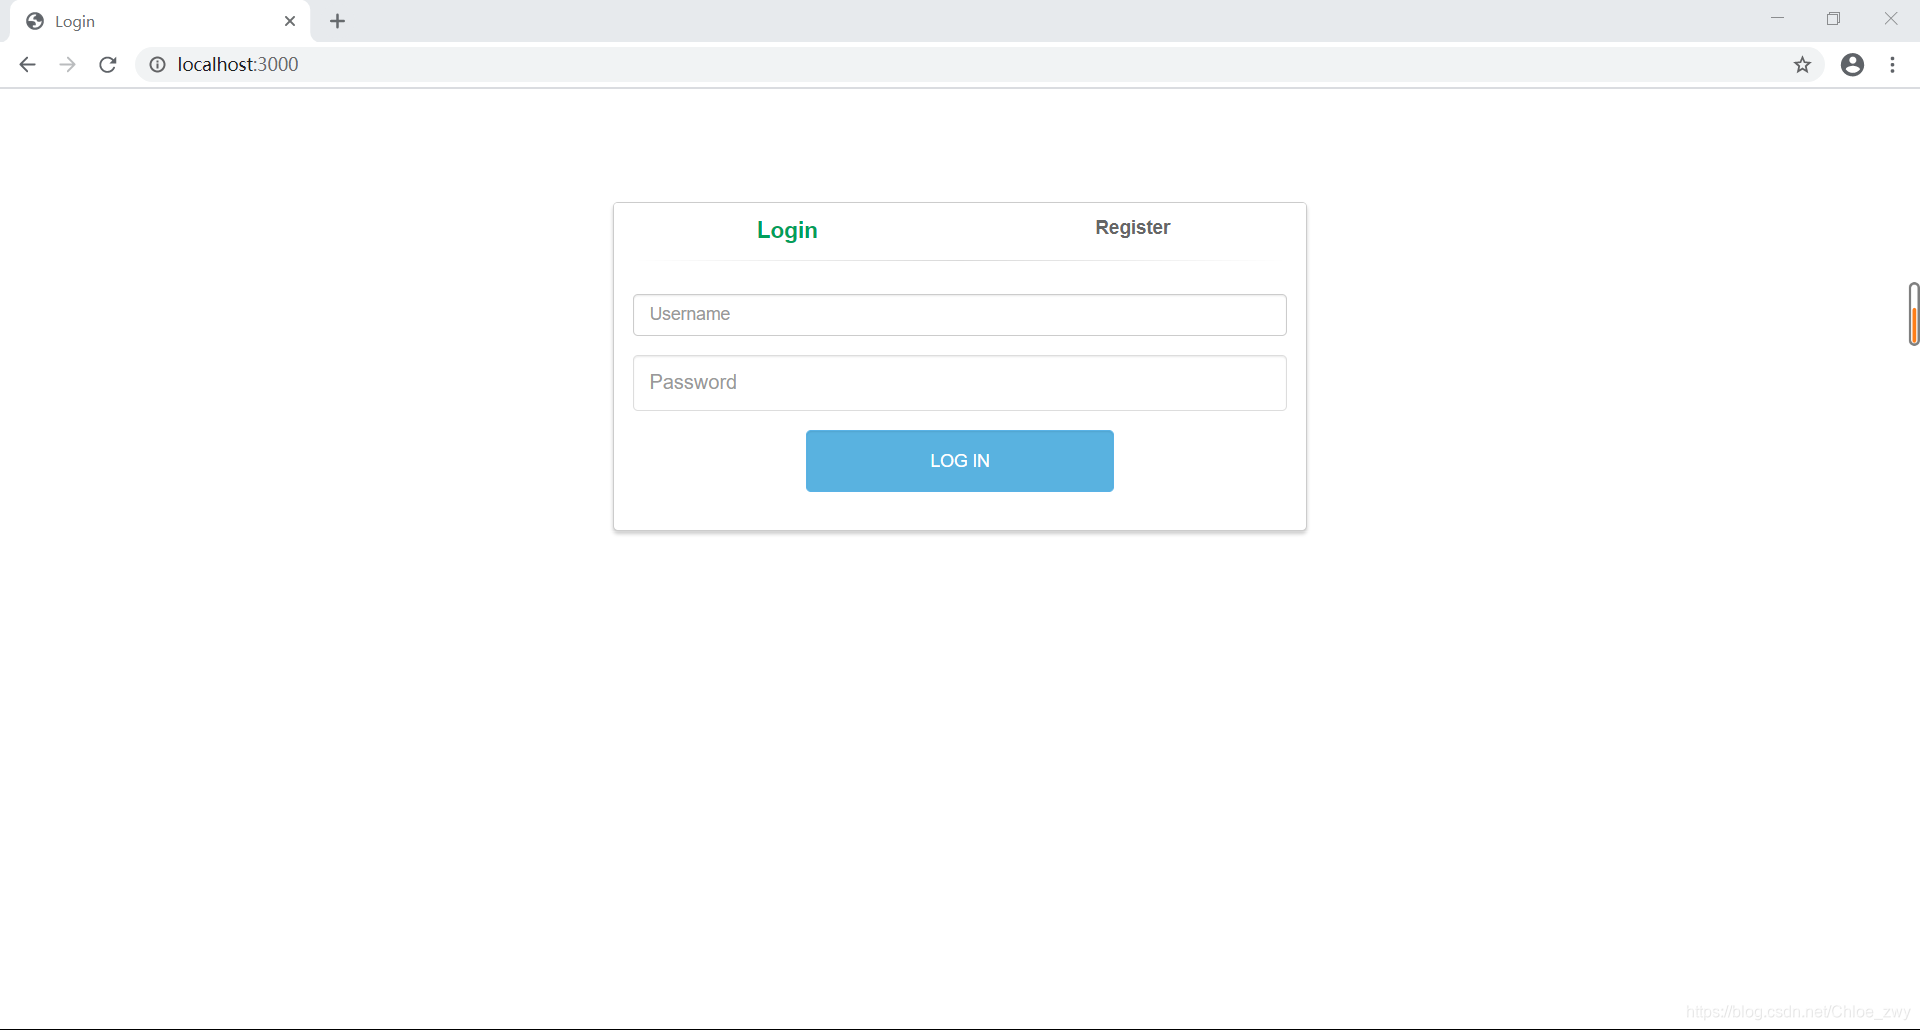Go back using the browser back arrow
The image size is (1920, 1030).
coord(27,65)
